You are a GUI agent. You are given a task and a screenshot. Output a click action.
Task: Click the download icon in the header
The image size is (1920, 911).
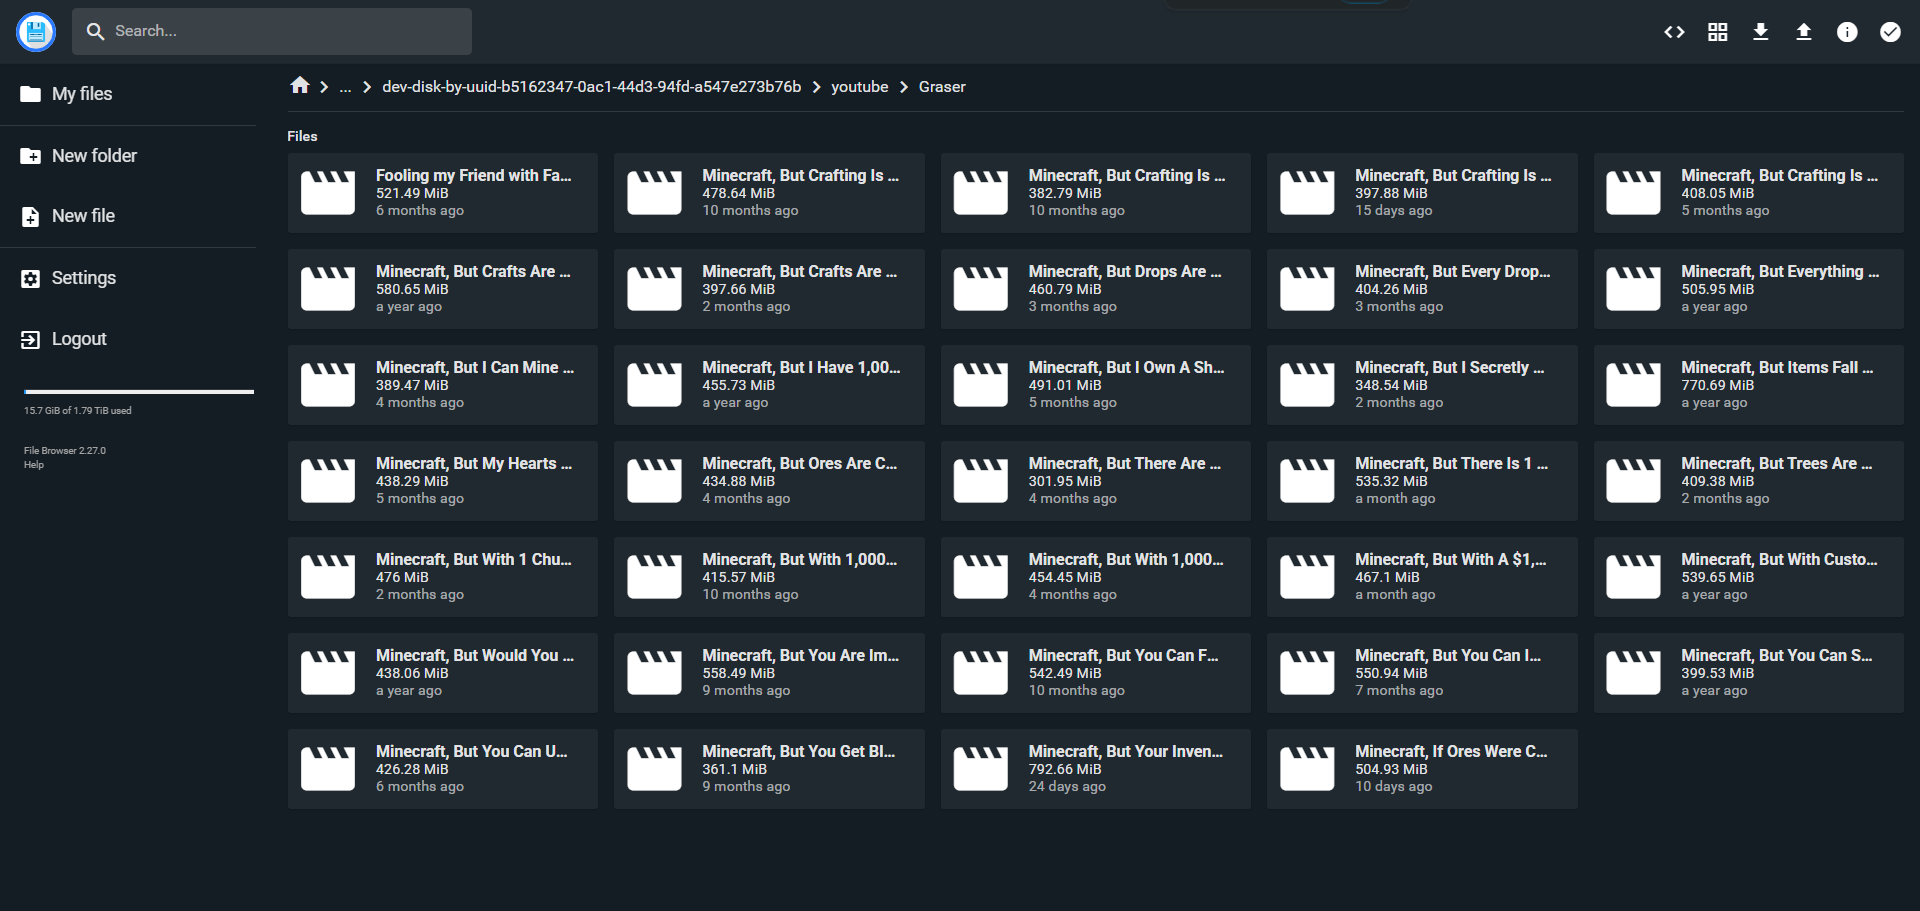pyautogui.click(x=1760, y=31)
